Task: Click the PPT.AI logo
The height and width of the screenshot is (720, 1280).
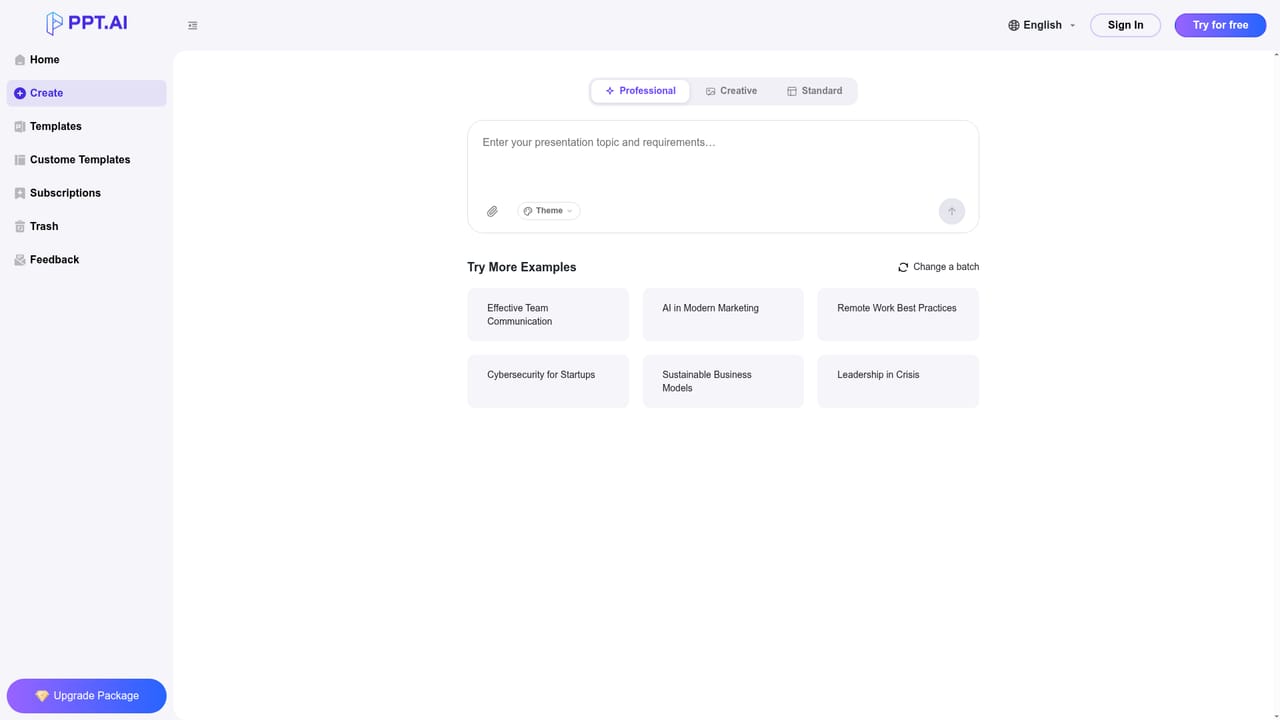Action: point(87,24)
